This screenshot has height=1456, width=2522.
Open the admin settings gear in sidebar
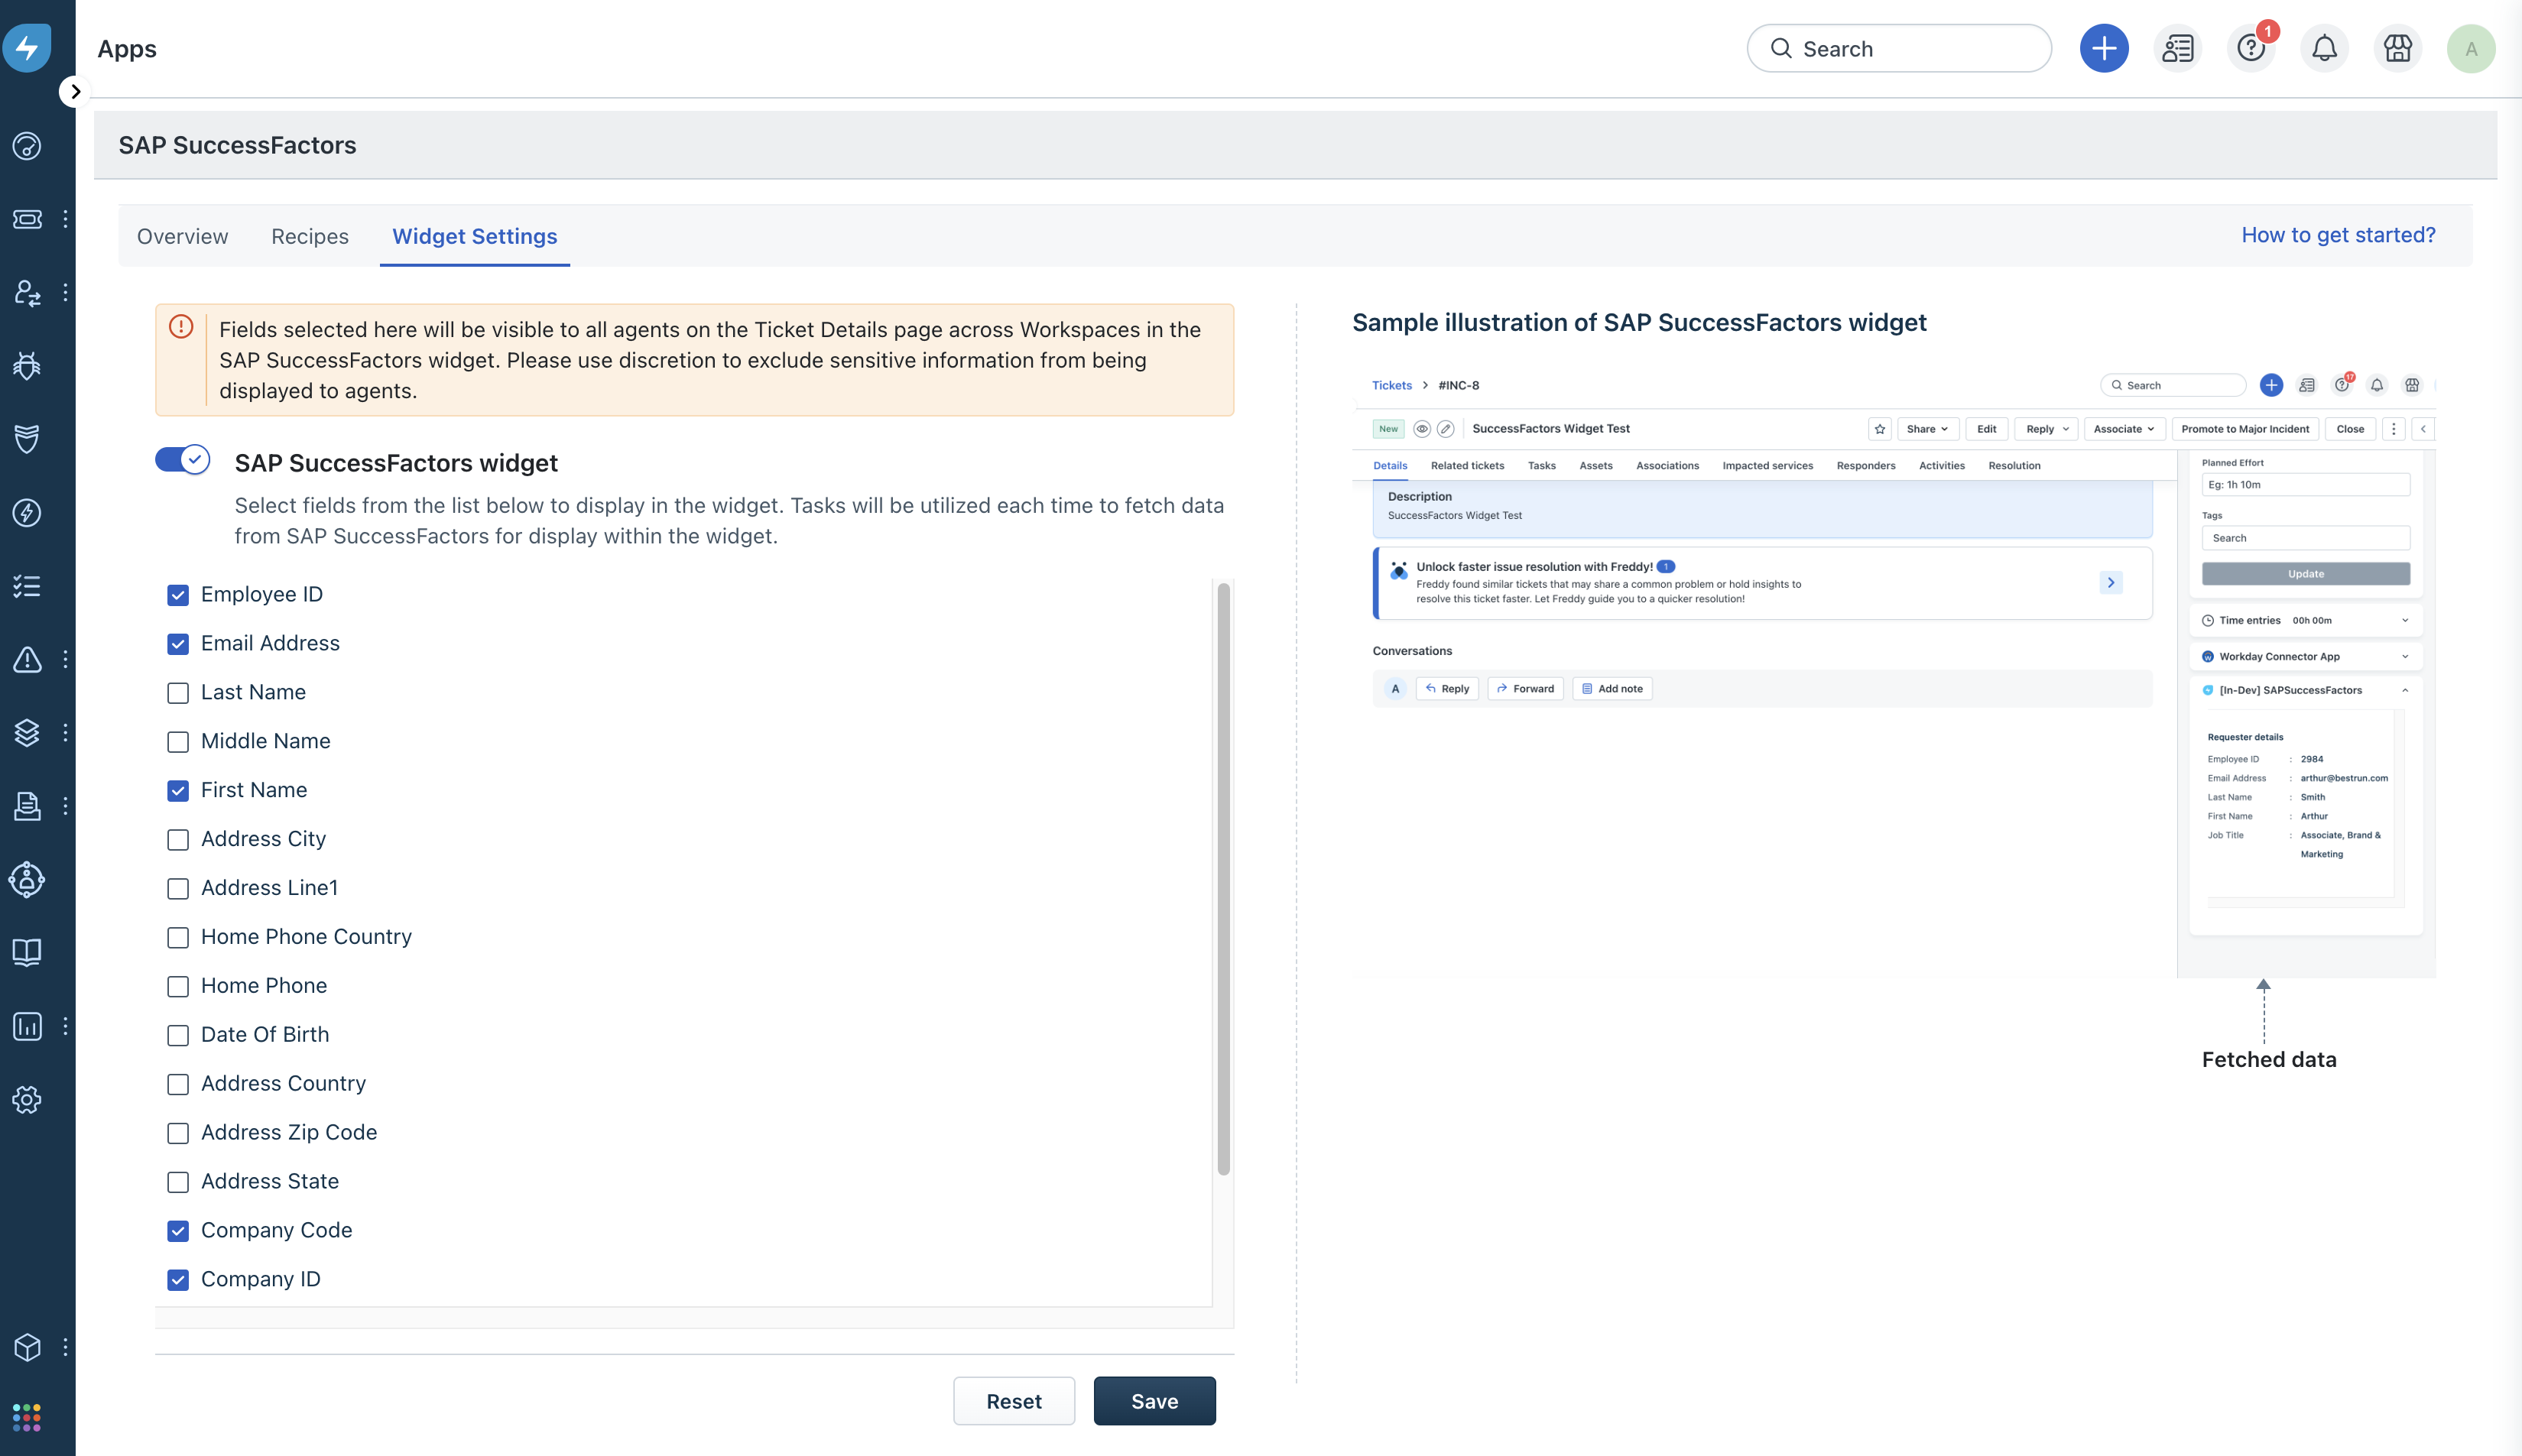click(27, 1099)
